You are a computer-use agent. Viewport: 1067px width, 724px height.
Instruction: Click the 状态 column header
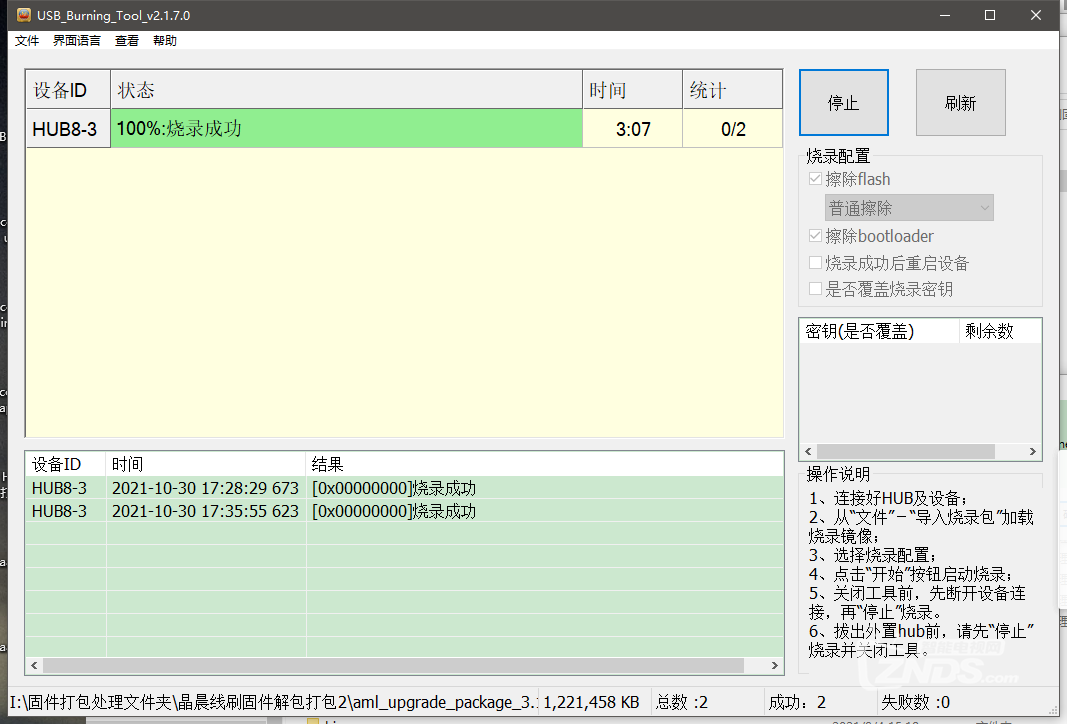point(346,91)
